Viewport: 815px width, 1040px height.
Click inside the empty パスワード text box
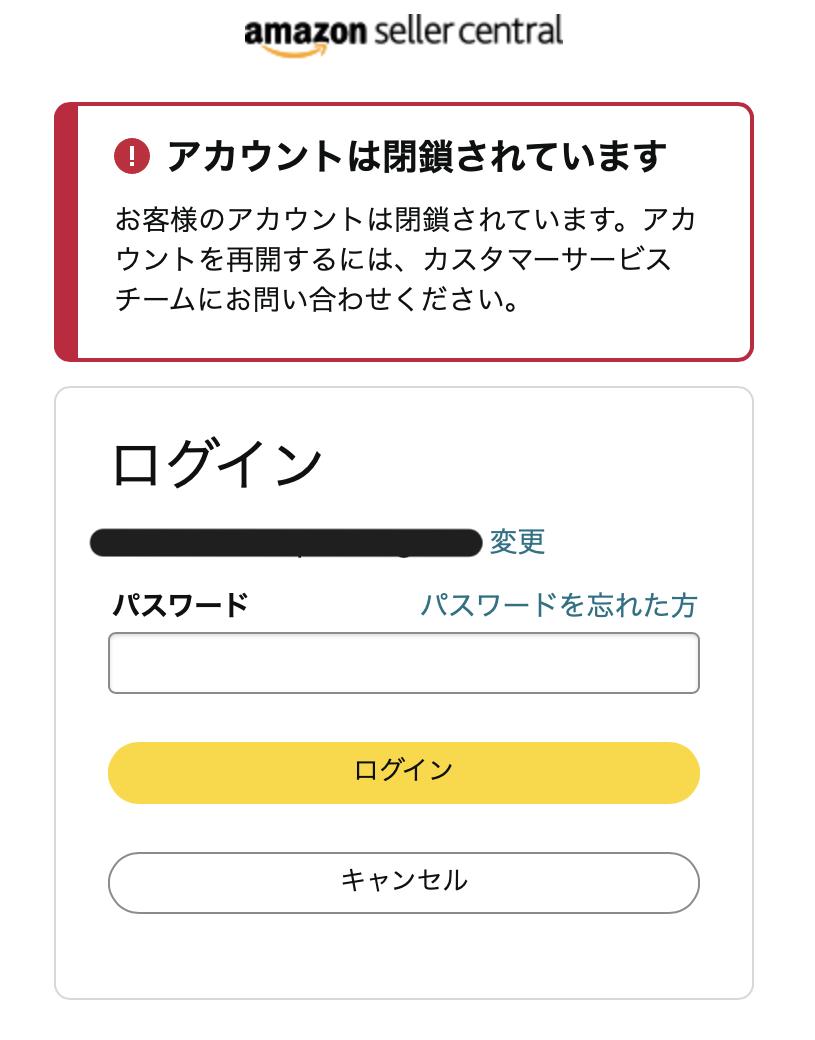pyautogui.click(x=403, y=662)
